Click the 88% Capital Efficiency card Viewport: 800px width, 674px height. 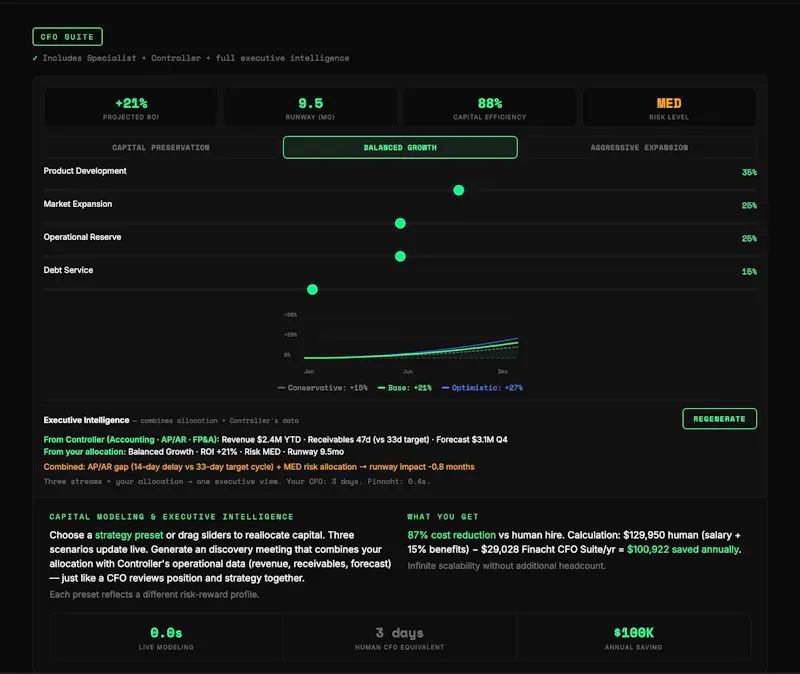pyautogui.click(x=490, y=107)
